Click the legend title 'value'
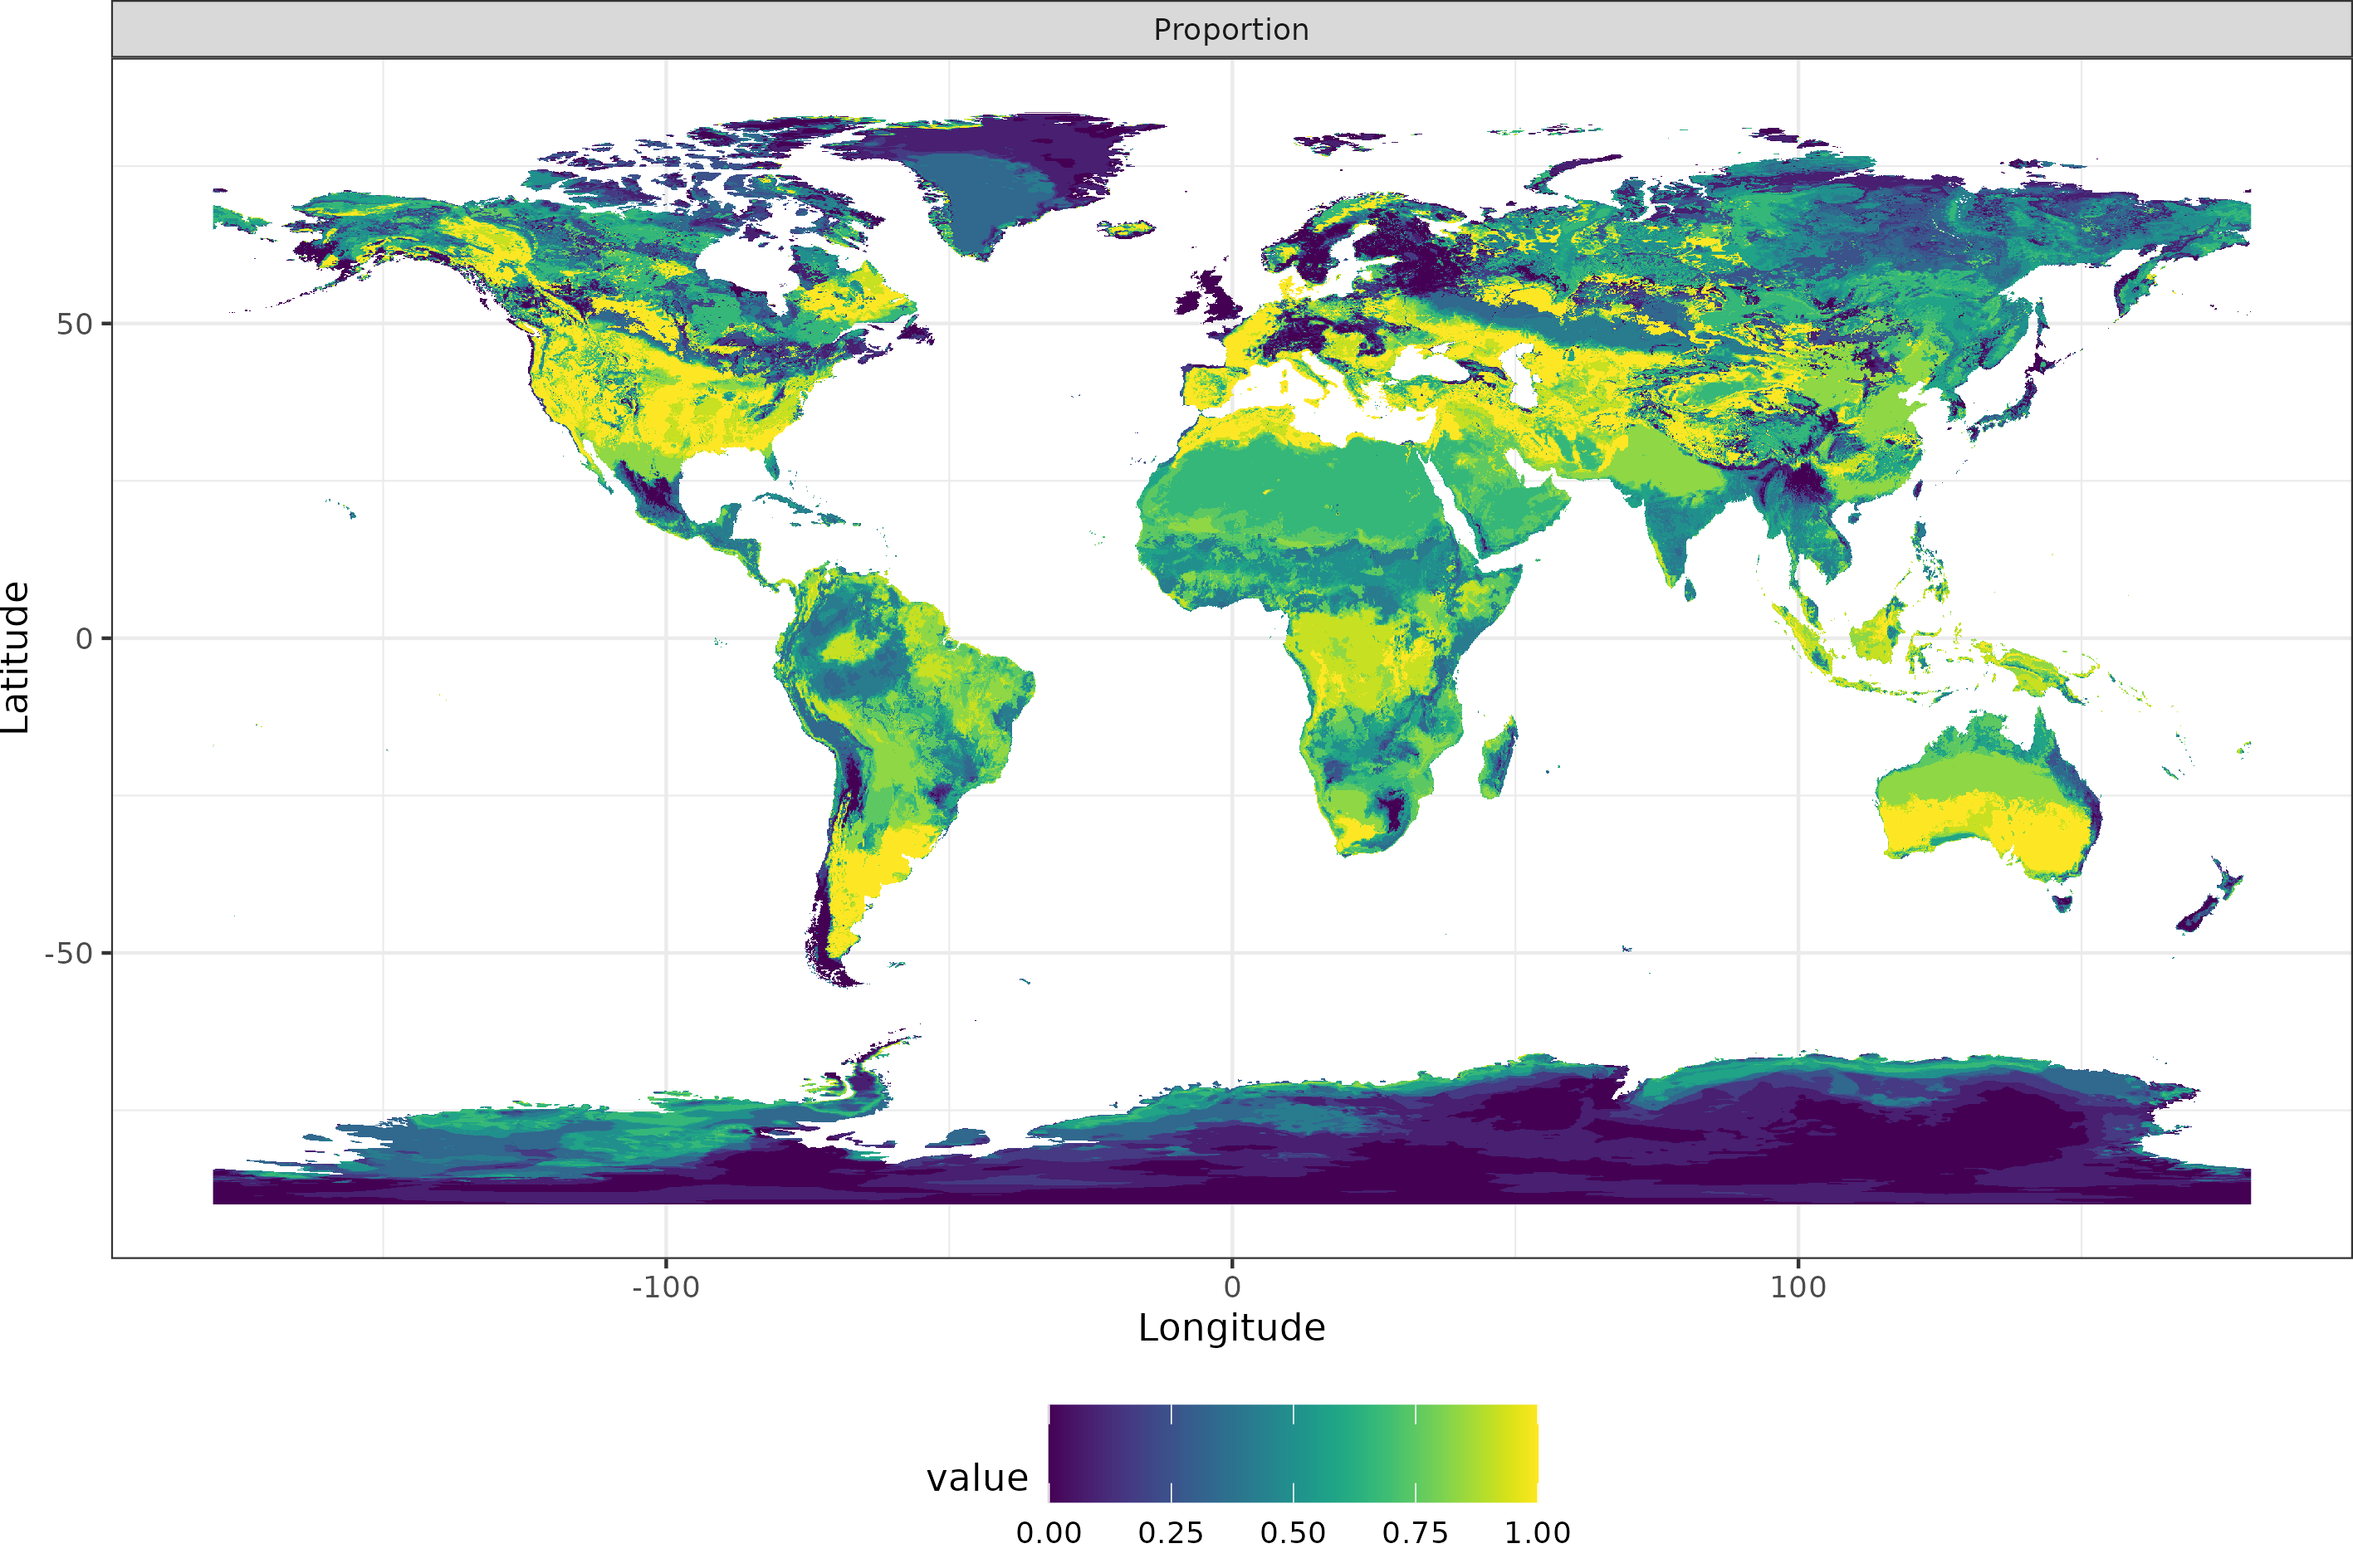The width and height of the screenshot is (2353, 1568). [x=976, y=1478]
